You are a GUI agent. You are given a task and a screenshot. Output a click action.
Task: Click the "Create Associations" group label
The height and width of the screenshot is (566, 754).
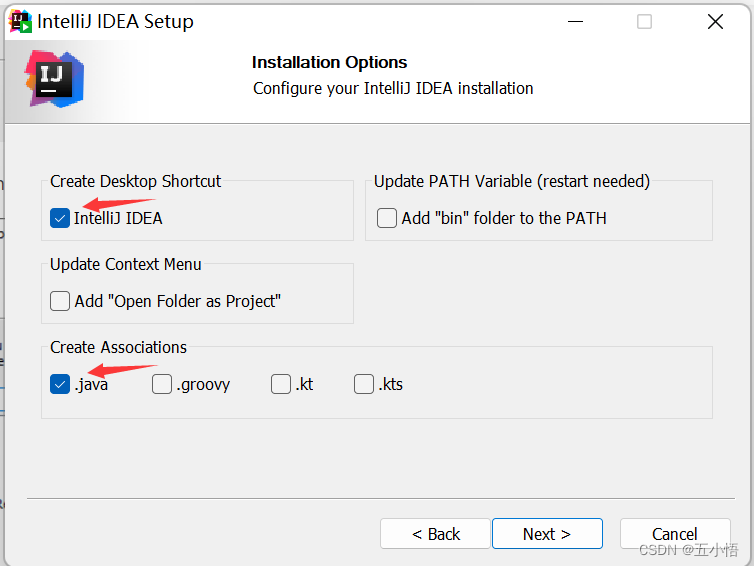pyautogui.click(x=118, y=347)
